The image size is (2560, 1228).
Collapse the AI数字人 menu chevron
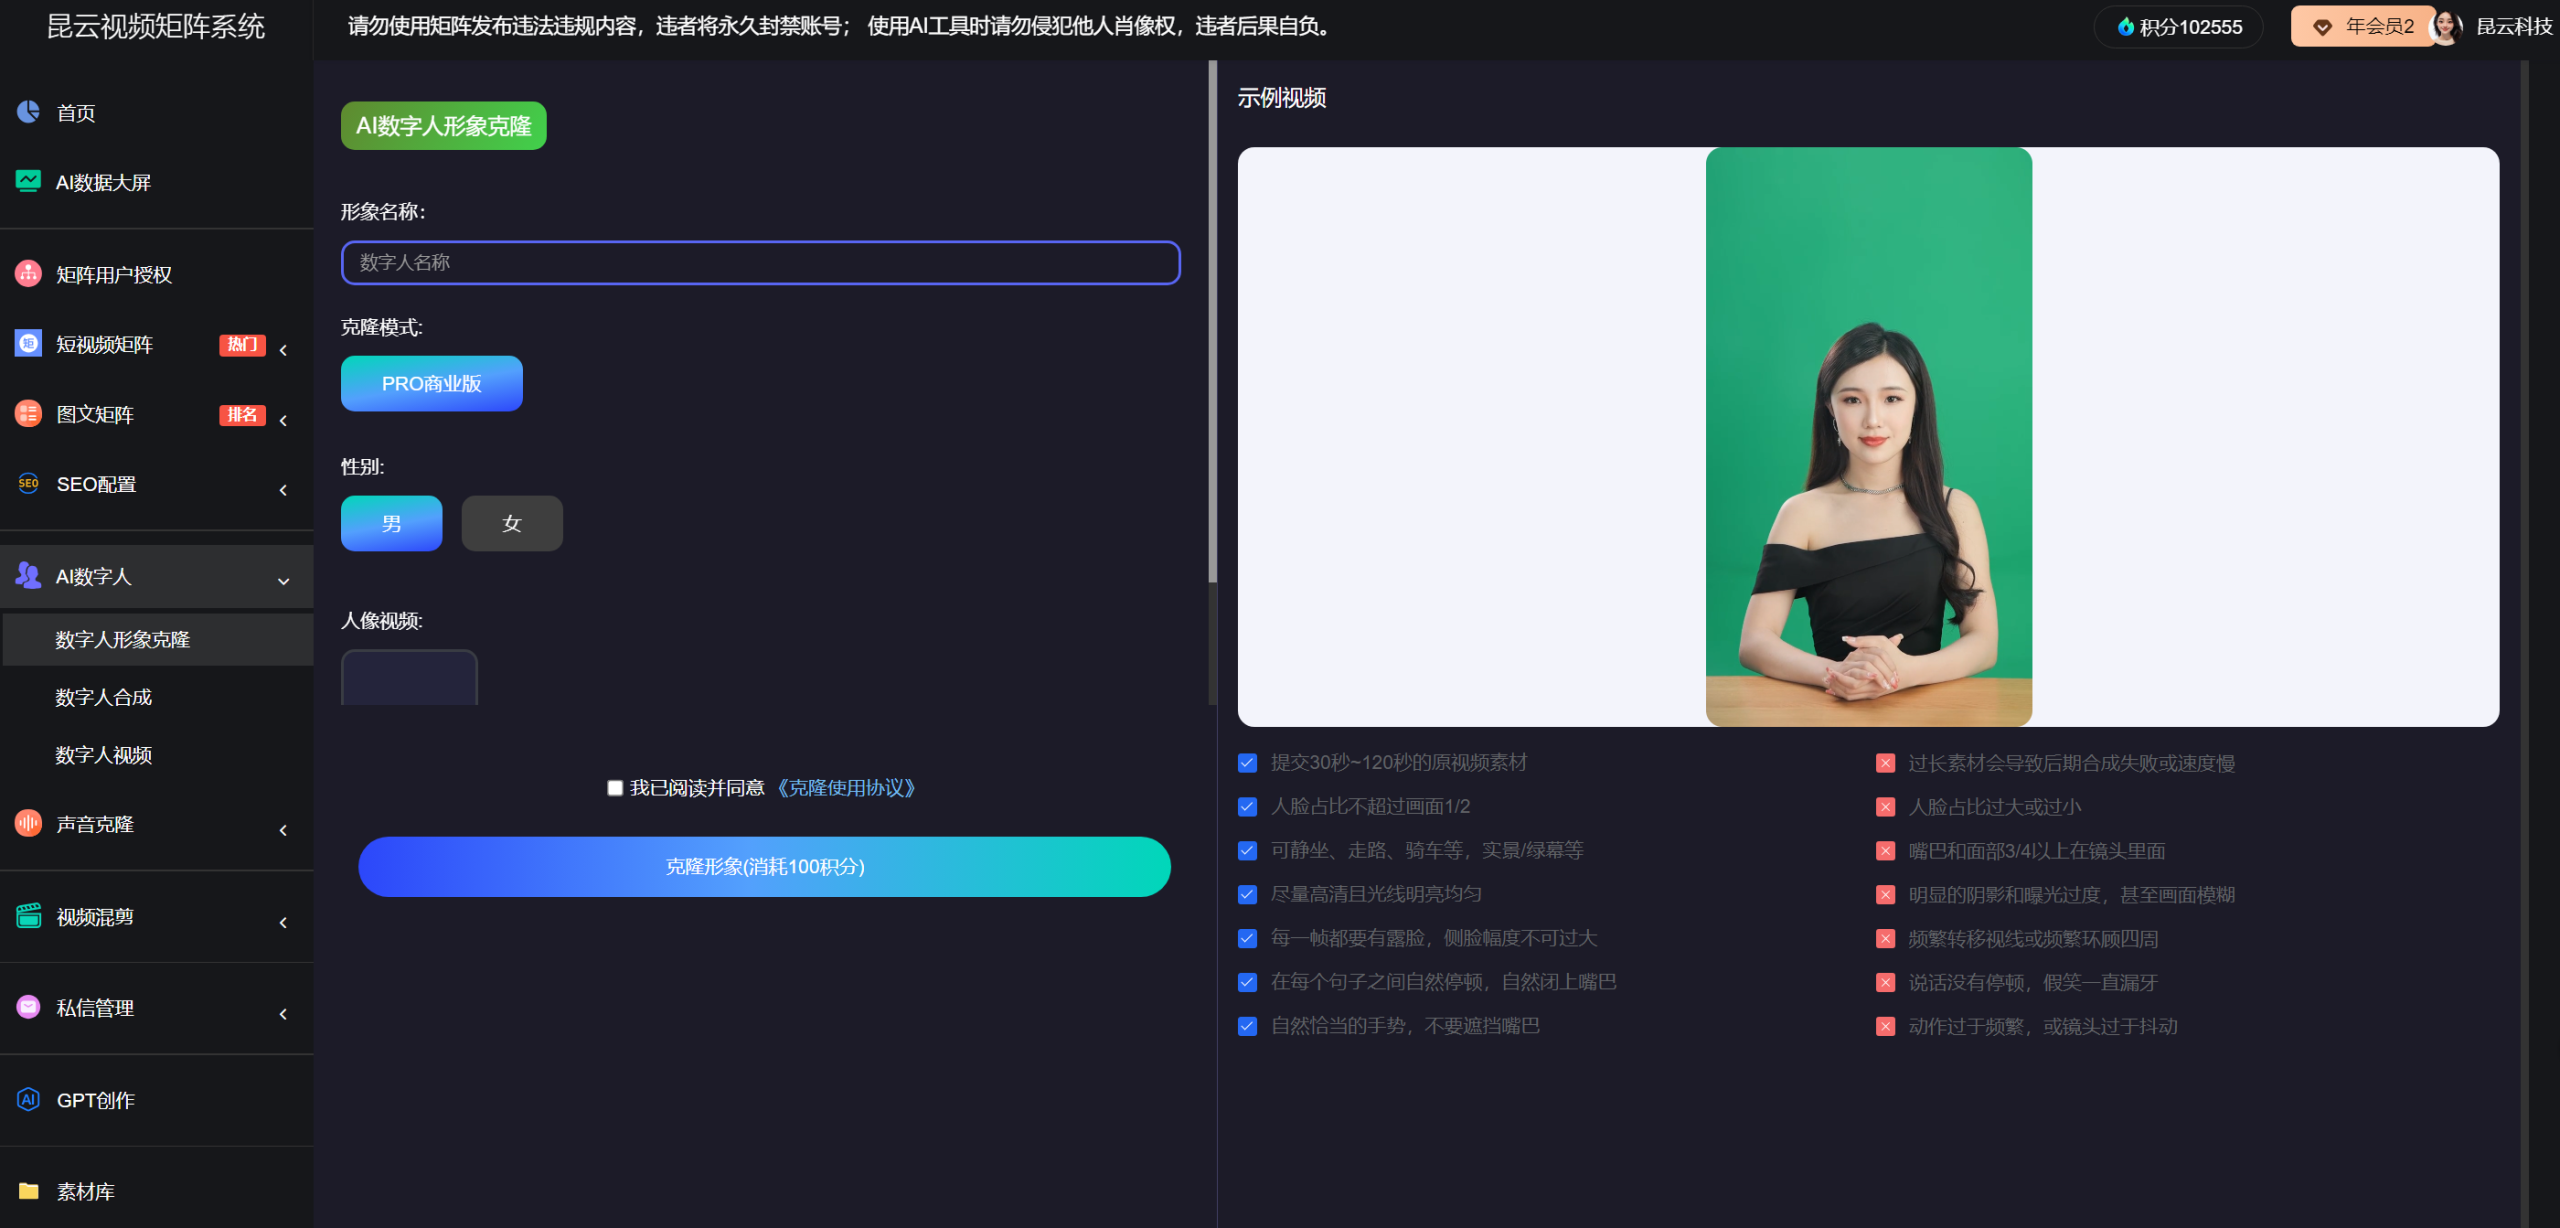pos(283,580)
